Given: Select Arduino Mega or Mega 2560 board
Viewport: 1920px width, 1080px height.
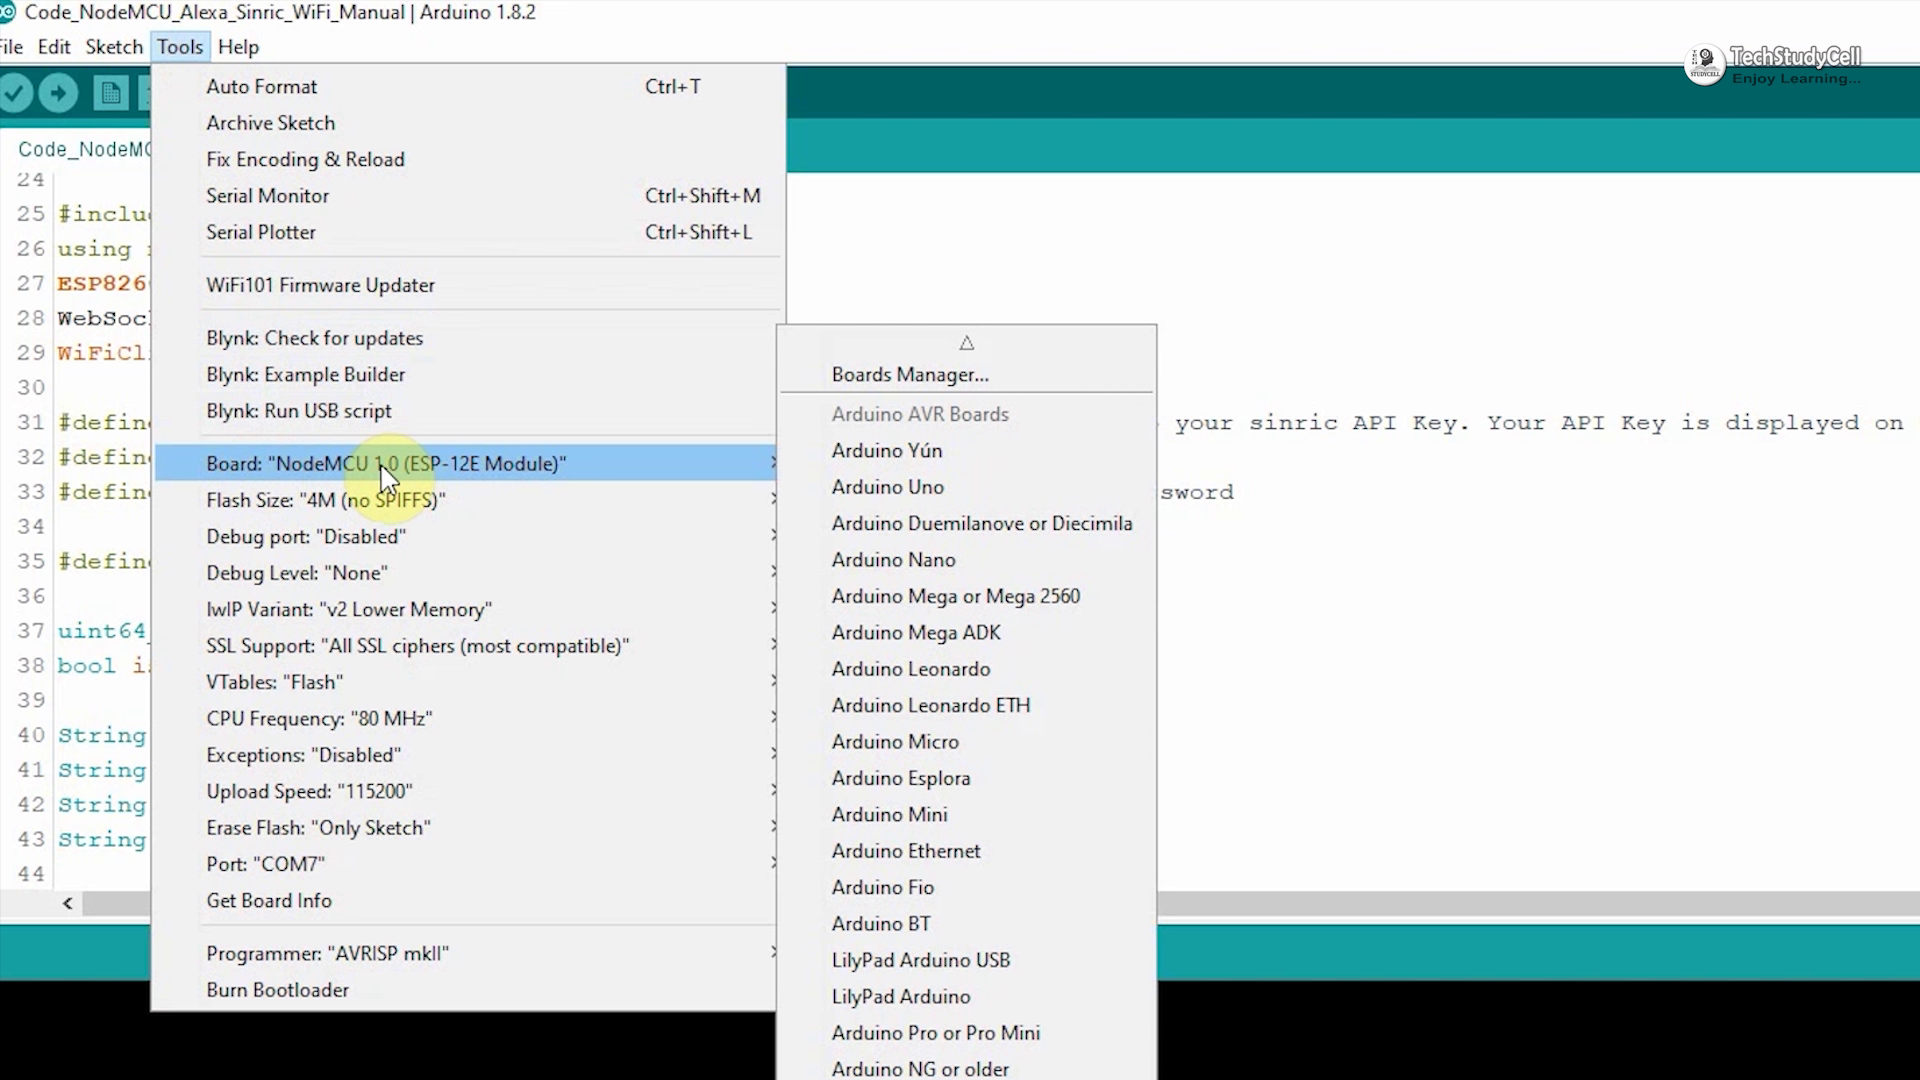Looking at the screenshot, I should (955, 596).
